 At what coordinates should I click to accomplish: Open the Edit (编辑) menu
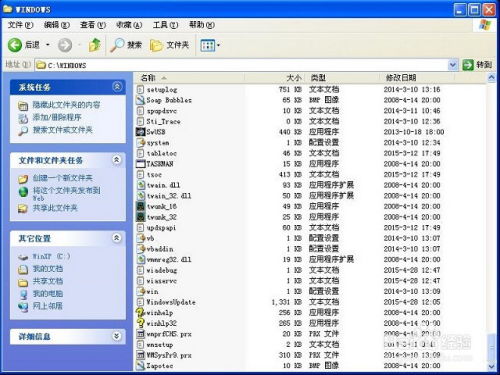coord(57,25)
